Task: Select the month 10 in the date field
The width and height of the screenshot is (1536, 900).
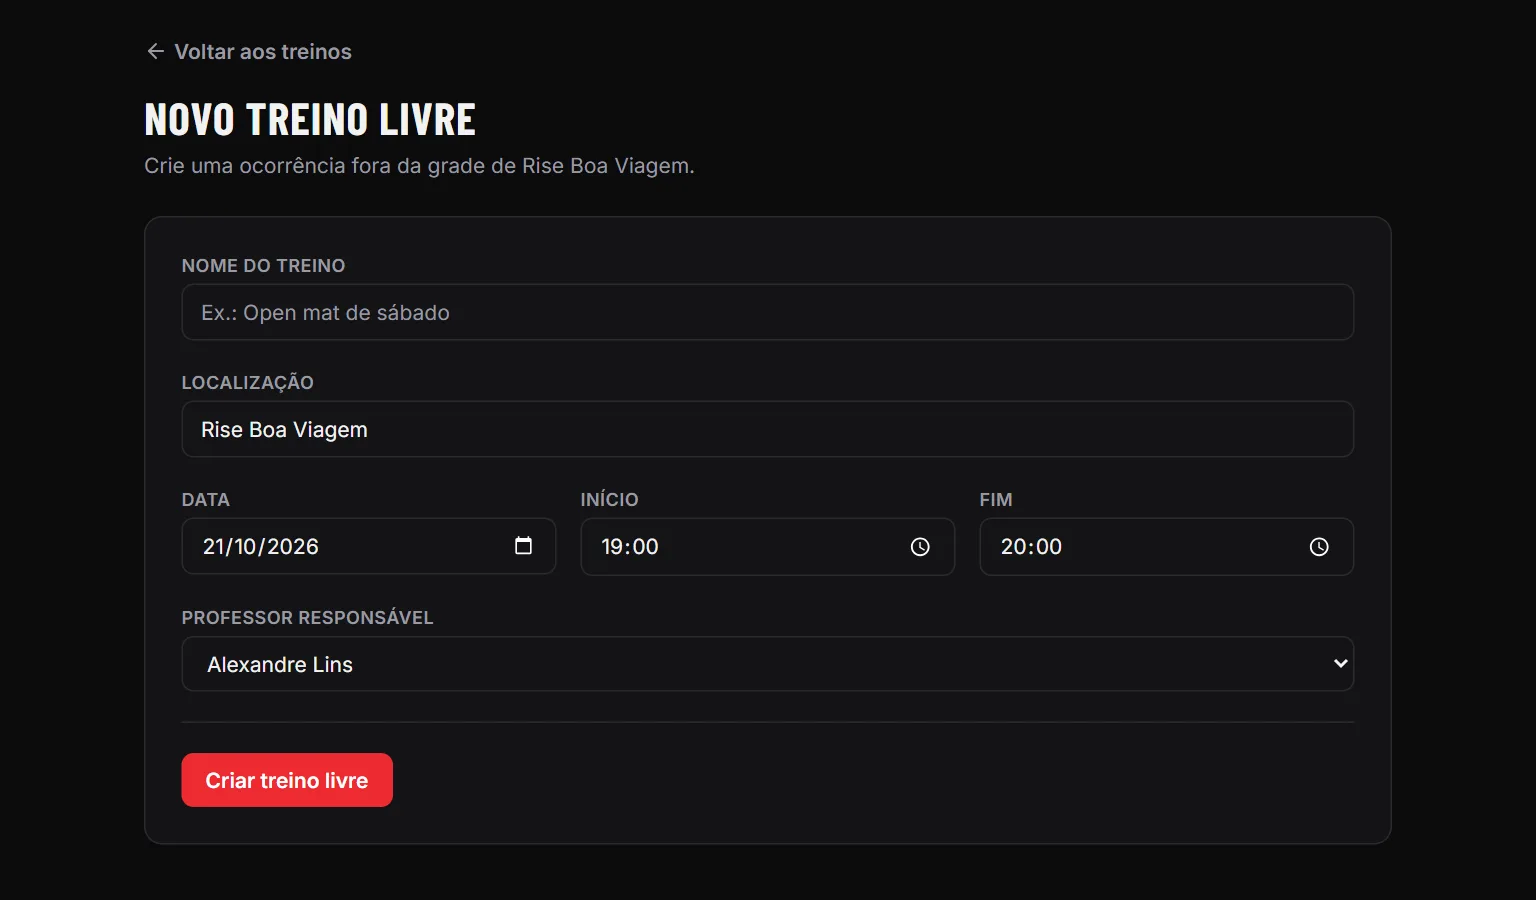Action: point(246,546)
